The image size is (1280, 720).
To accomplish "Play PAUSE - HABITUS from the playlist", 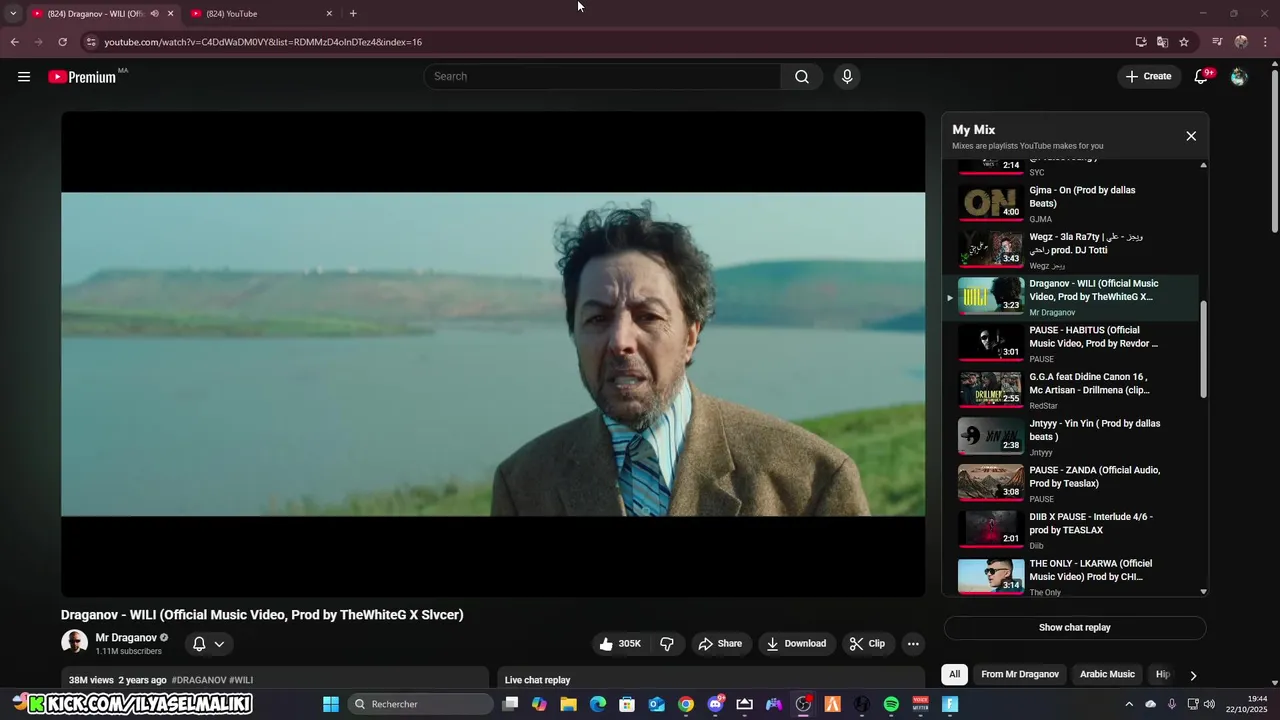I will click(1070, 344).
